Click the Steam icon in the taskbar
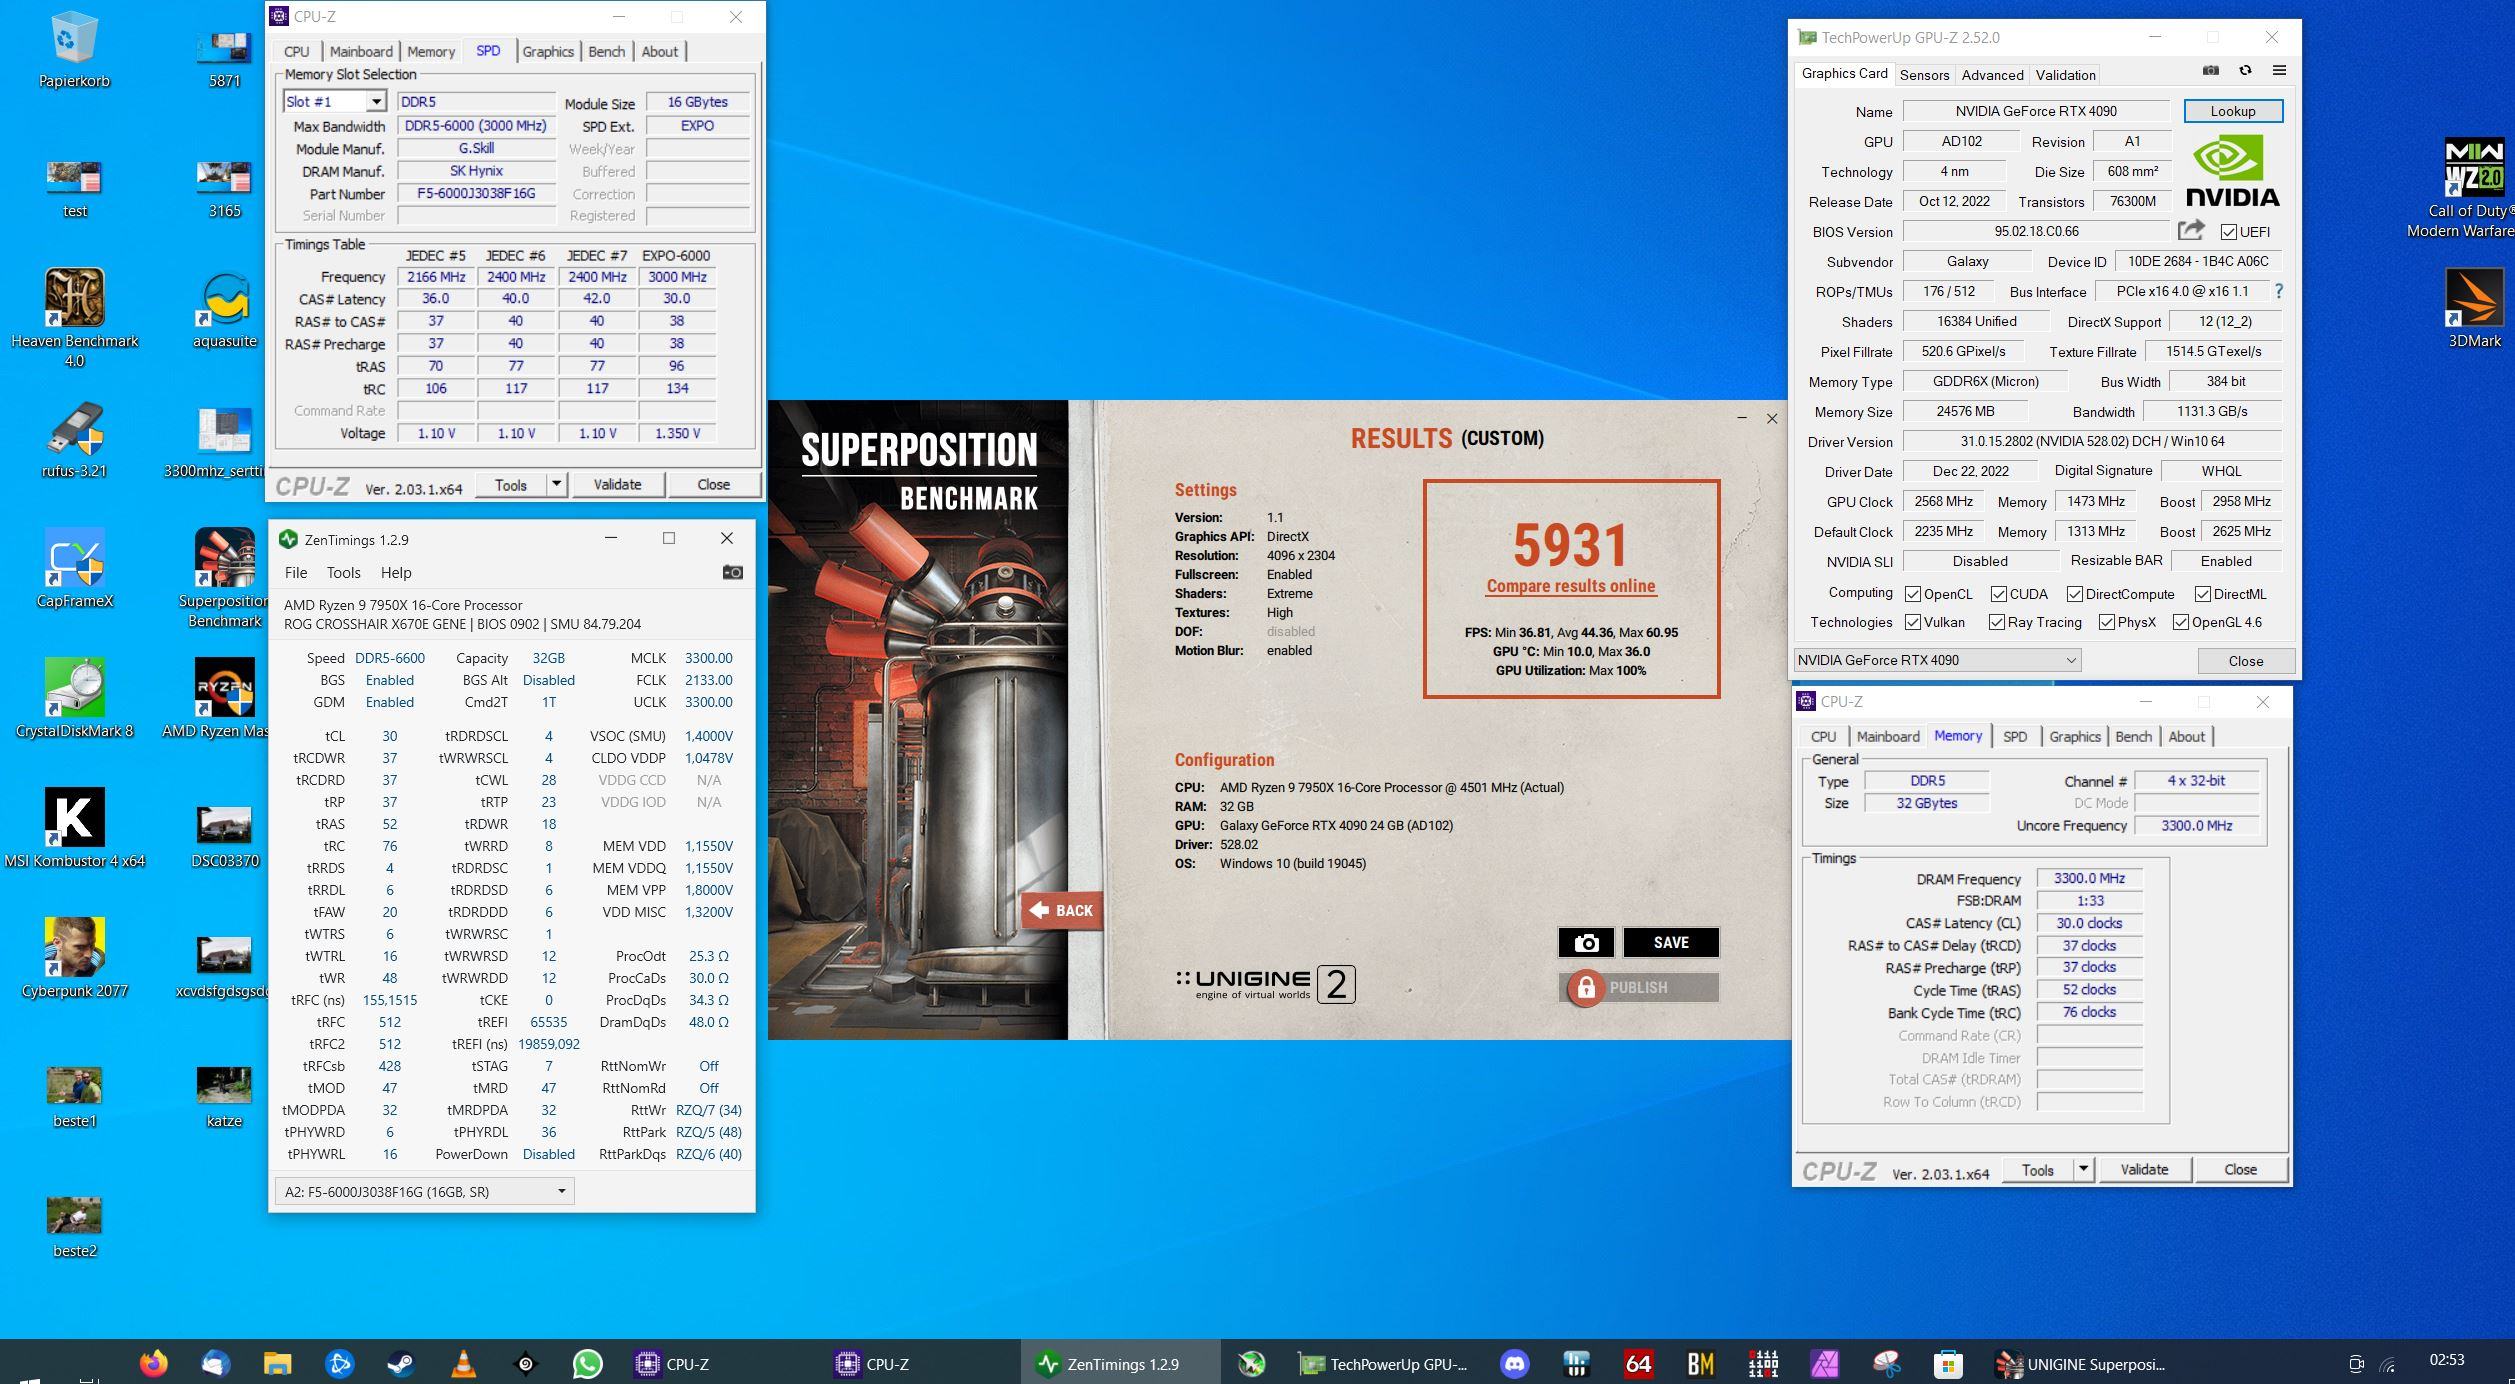 401,1363
